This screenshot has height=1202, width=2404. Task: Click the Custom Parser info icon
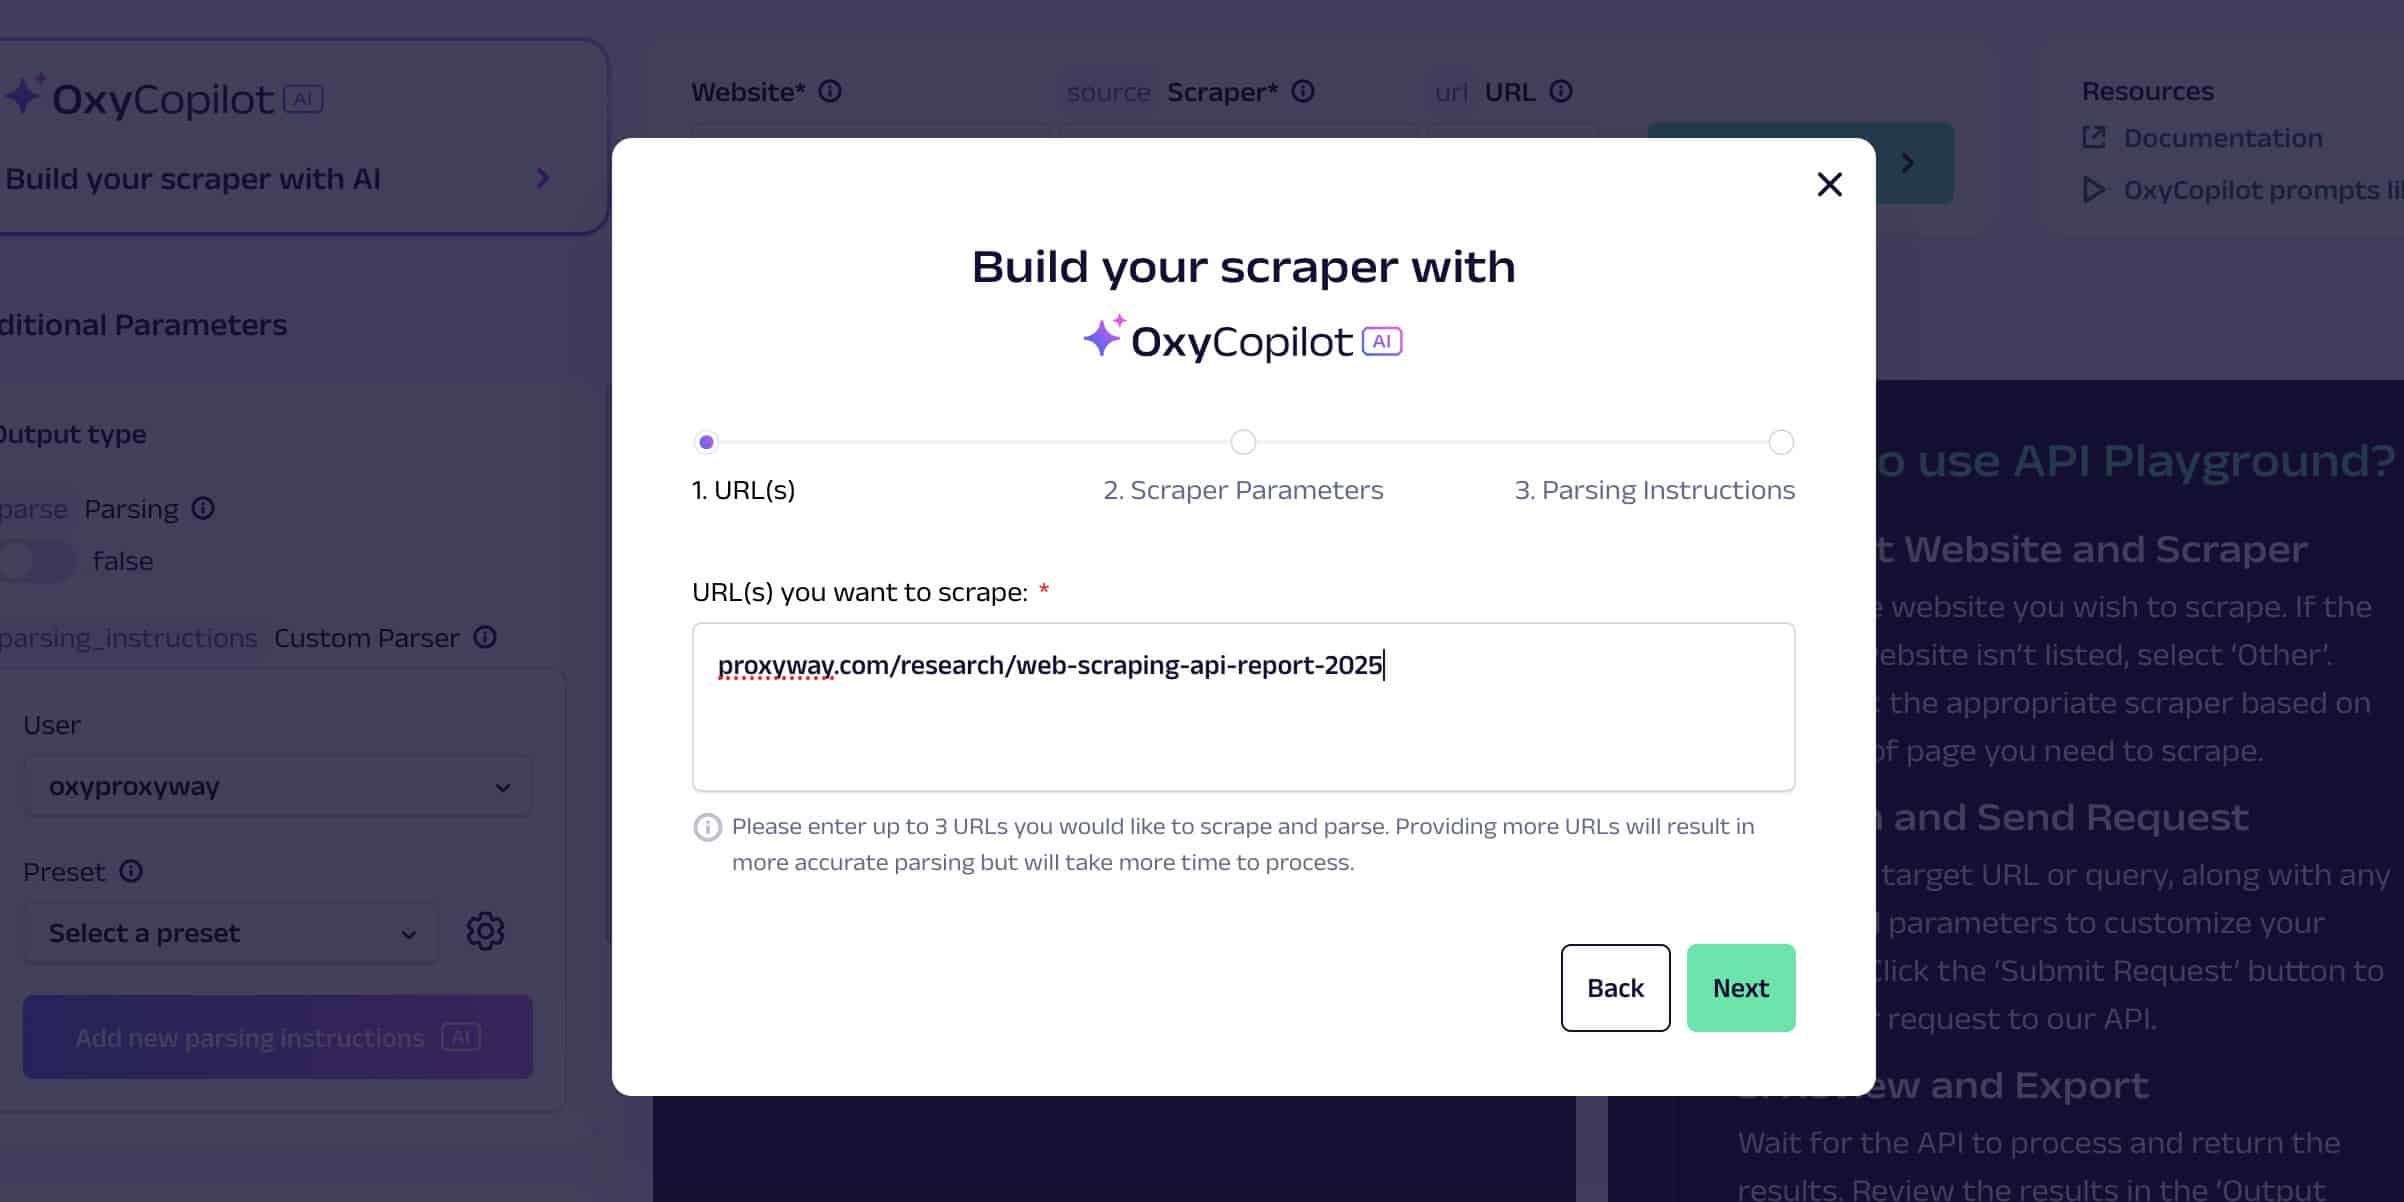point(486,637)
